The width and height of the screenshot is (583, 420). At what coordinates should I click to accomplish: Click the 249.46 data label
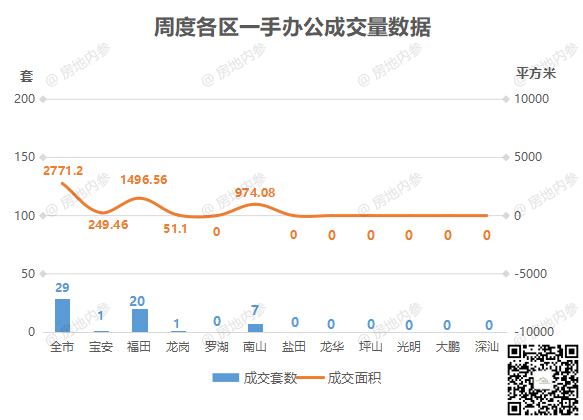[x=108, y=224]
